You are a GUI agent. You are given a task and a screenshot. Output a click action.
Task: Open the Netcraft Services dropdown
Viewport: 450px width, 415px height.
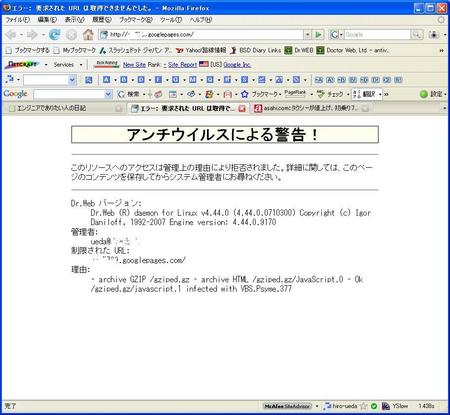coord(68,65)
